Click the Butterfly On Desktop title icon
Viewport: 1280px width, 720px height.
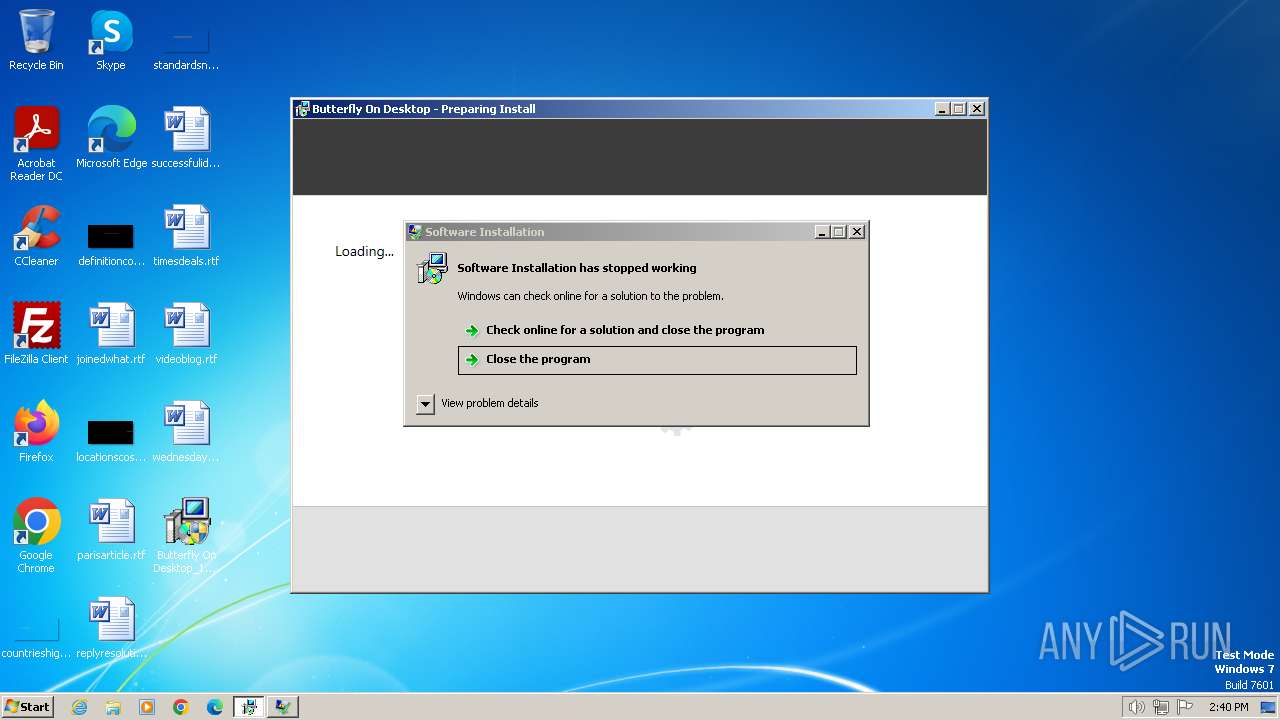[302, 109]
